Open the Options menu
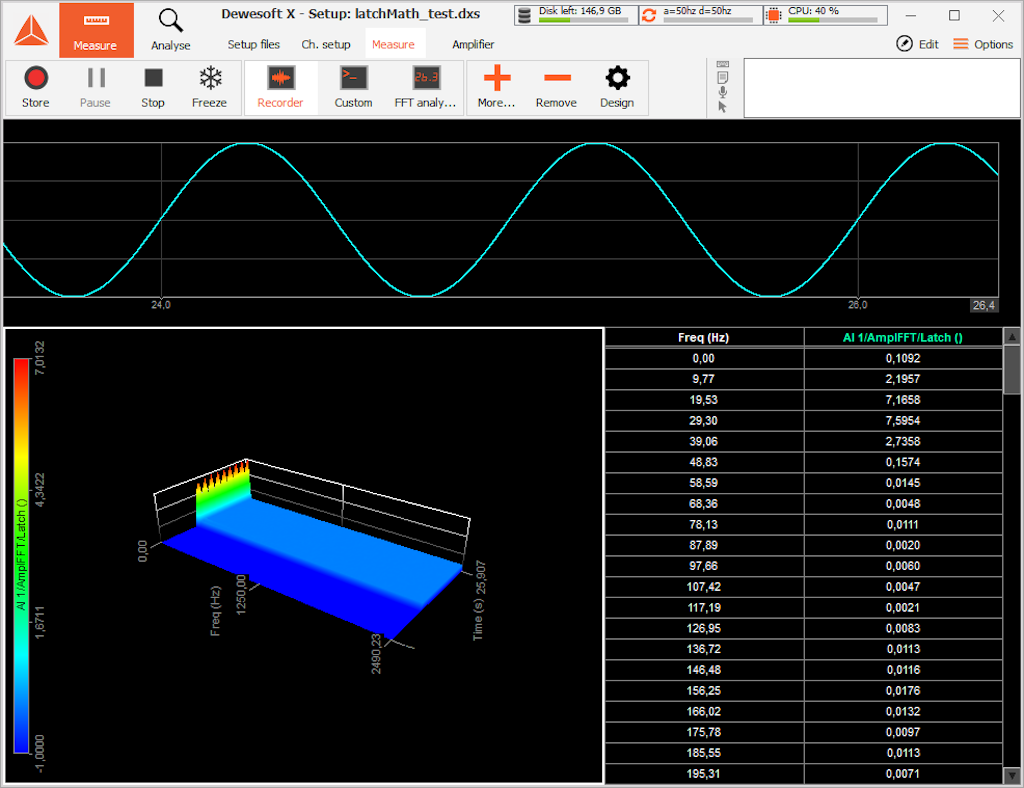Viewport: 1024px width, 788px height. click(x=984, y=44)
